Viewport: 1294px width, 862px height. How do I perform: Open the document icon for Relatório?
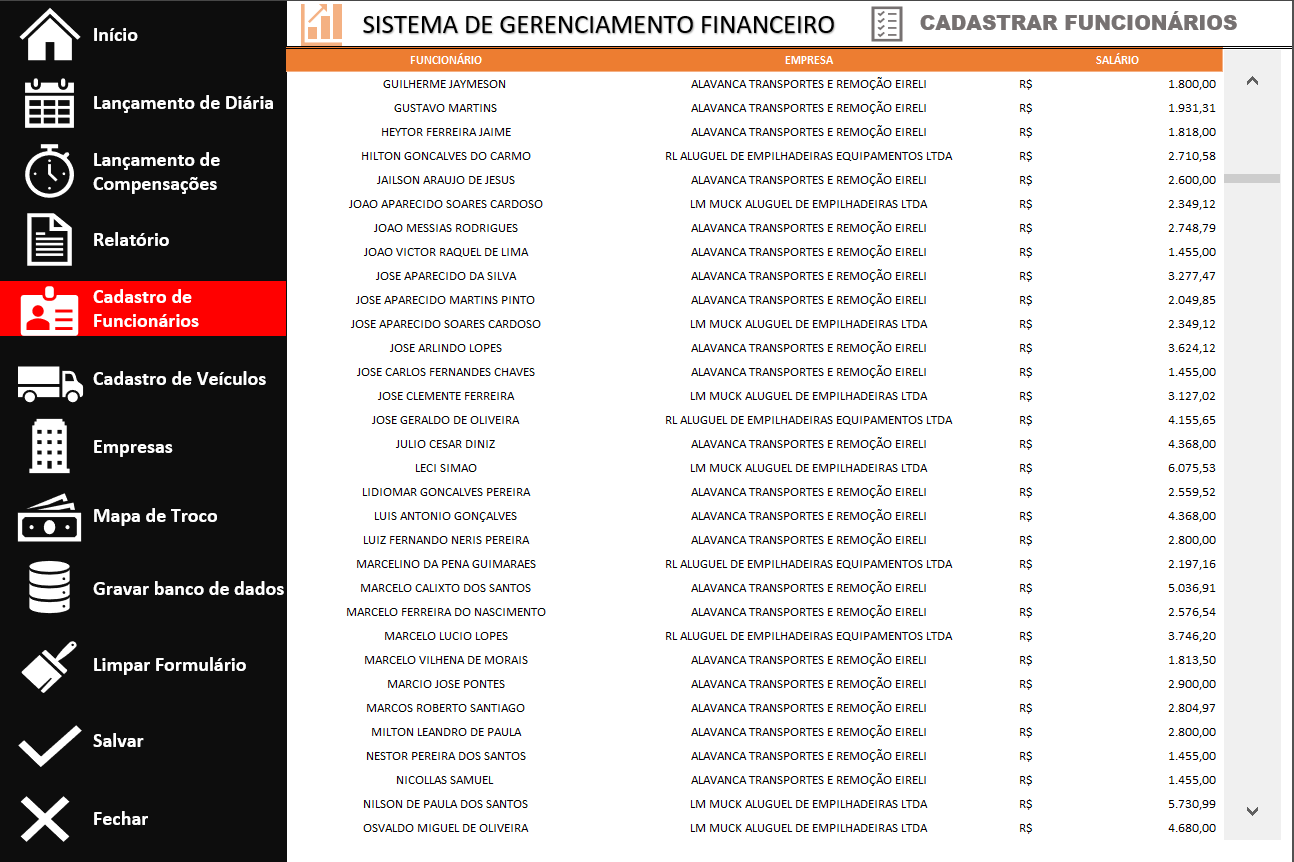[49, 240]
